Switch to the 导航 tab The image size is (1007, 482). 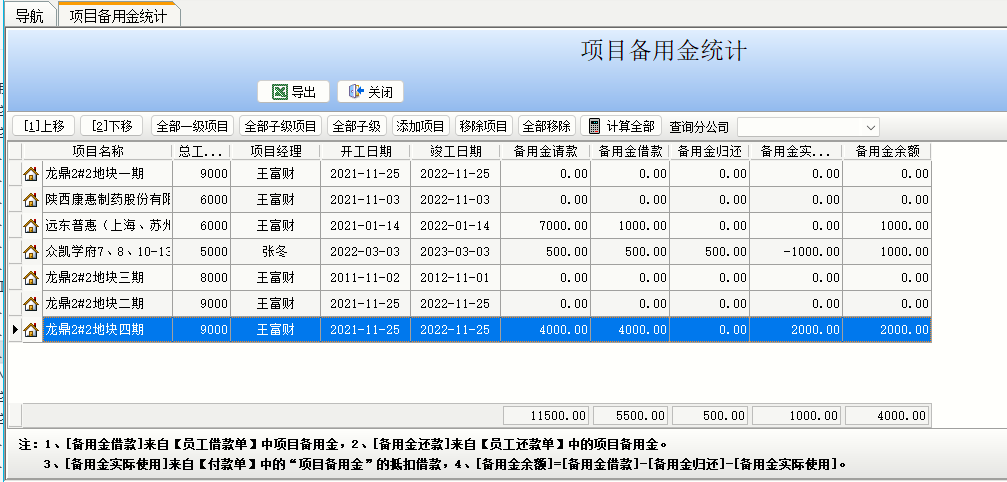point(29,16)
